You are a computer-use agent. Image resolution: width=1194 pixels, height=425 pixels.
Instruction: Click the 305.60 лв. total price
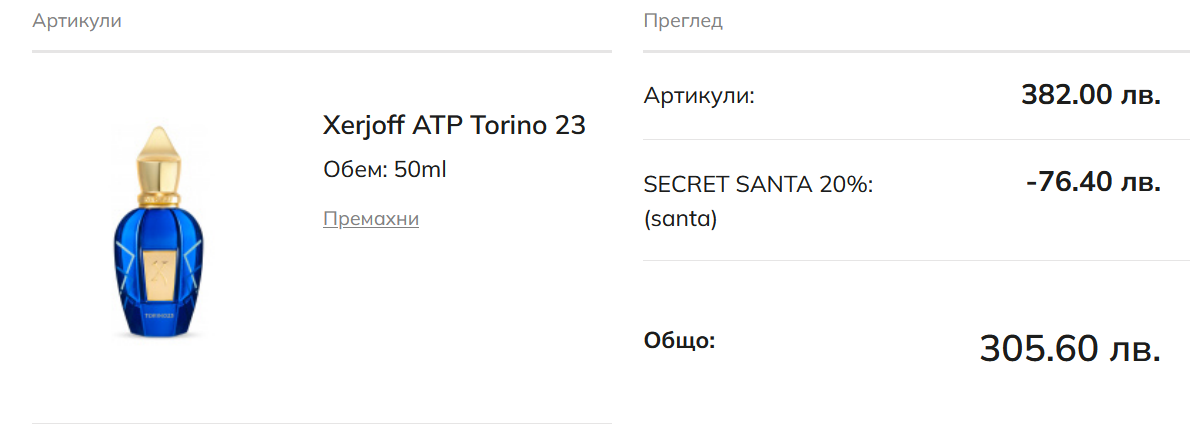coord(1069,349)
